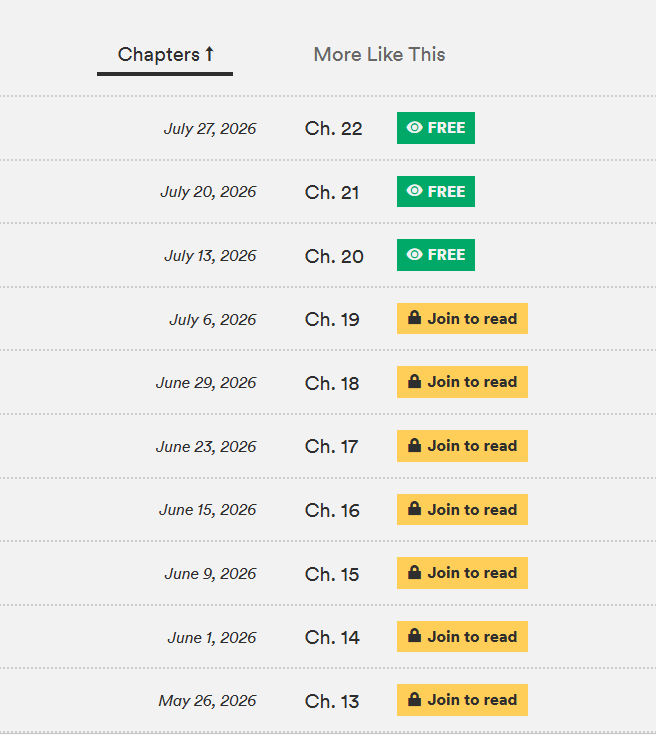Click Join to read for Ch. 14
Image resolution: width=656 pixels, height=735 pixels.
462,637
